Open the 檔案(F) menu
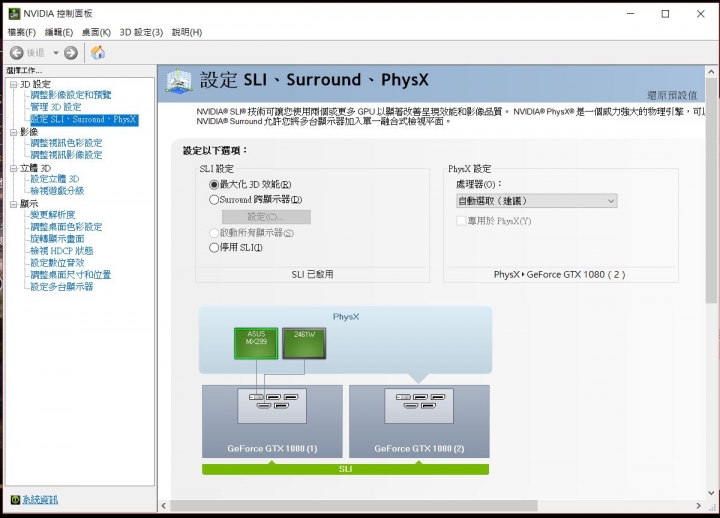 (22, 32)
